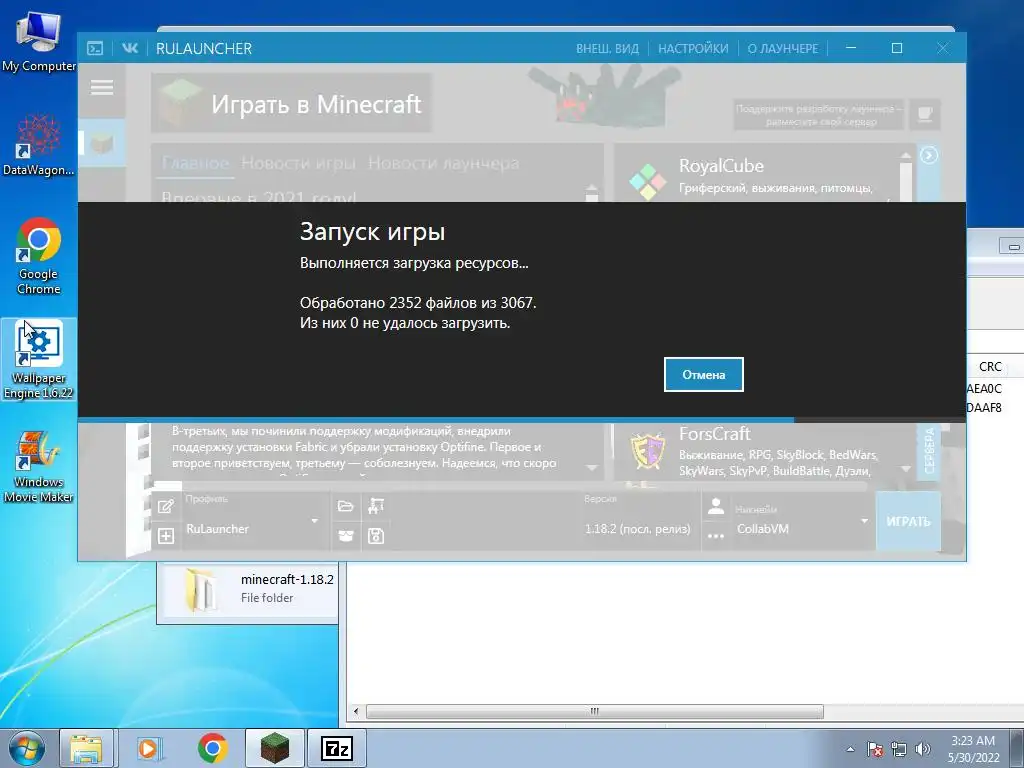This screenshot has width=1024, height=768.
Task: Show hidden system tray icons arrow
Action: coord(850,749)
